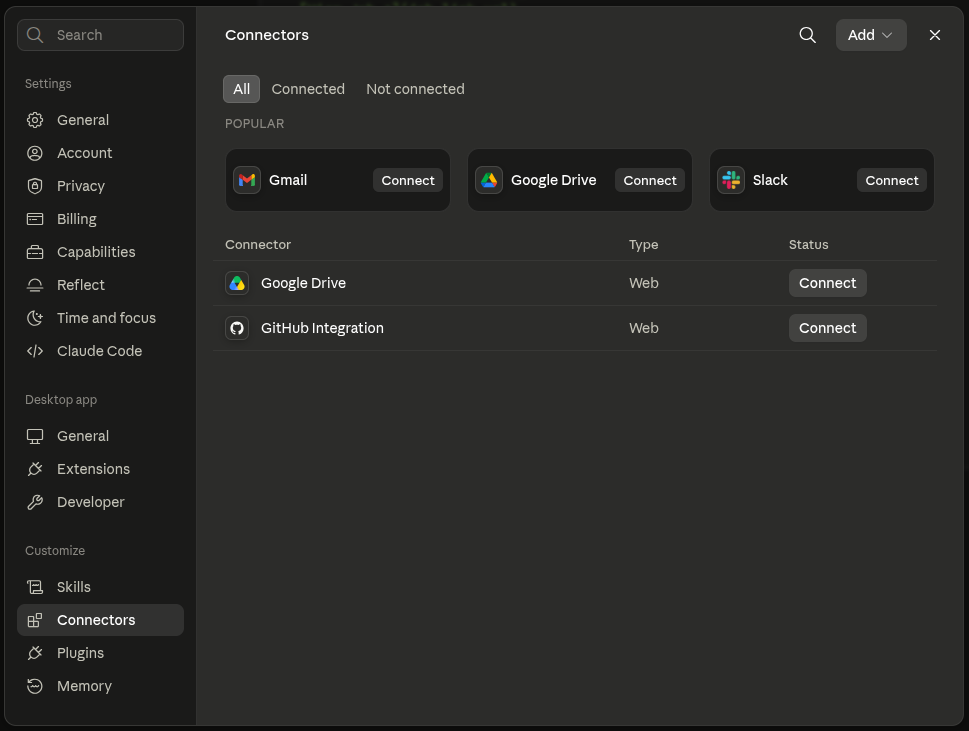Connect Google Drive from the Popular card

tap(650, 180)
